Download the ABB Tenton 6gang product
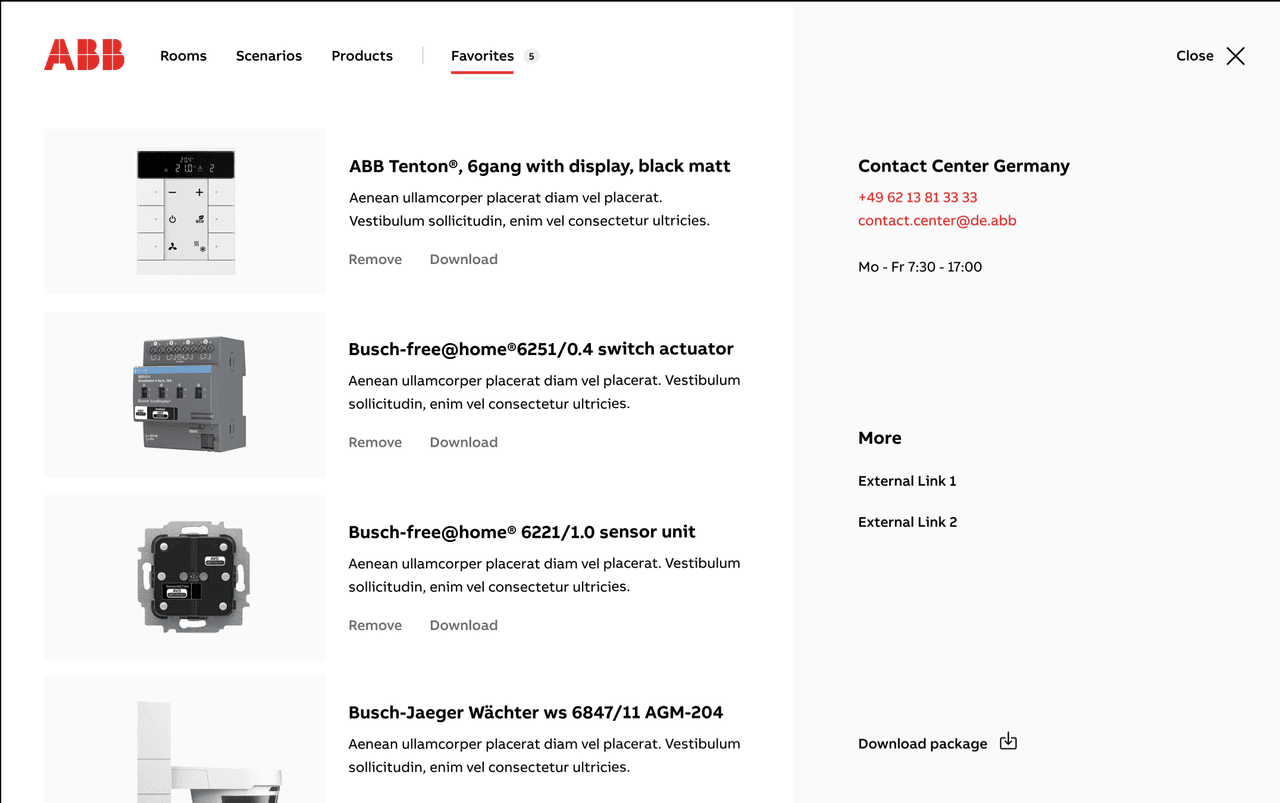The width and height of the screenshot is (1280, 803). [463, 259]
